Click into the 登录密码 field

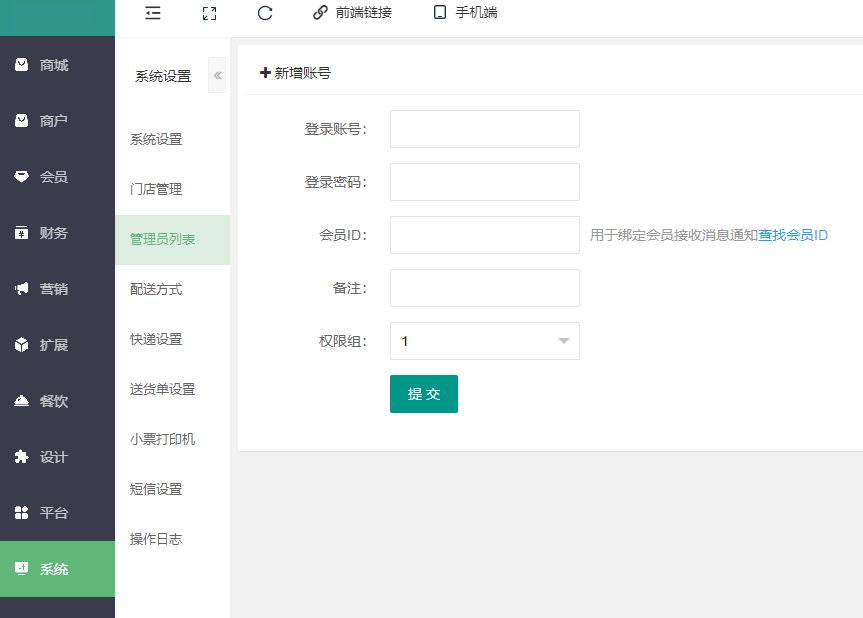pos(485,182)
